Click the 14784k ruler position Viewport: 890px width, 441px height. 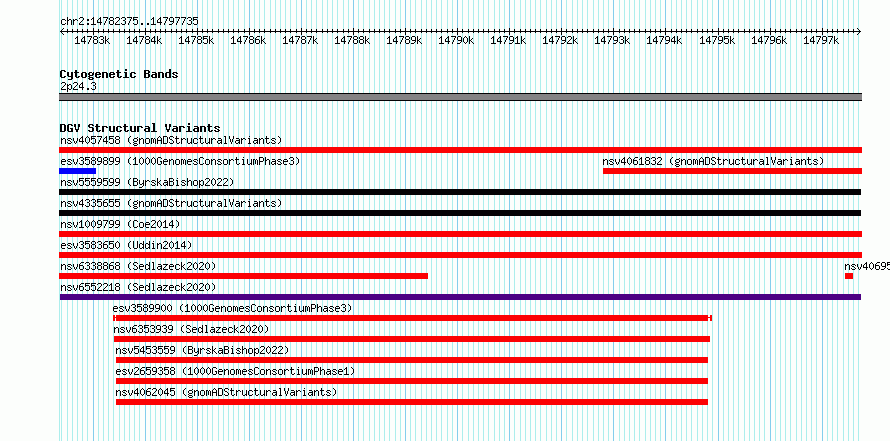144,40
